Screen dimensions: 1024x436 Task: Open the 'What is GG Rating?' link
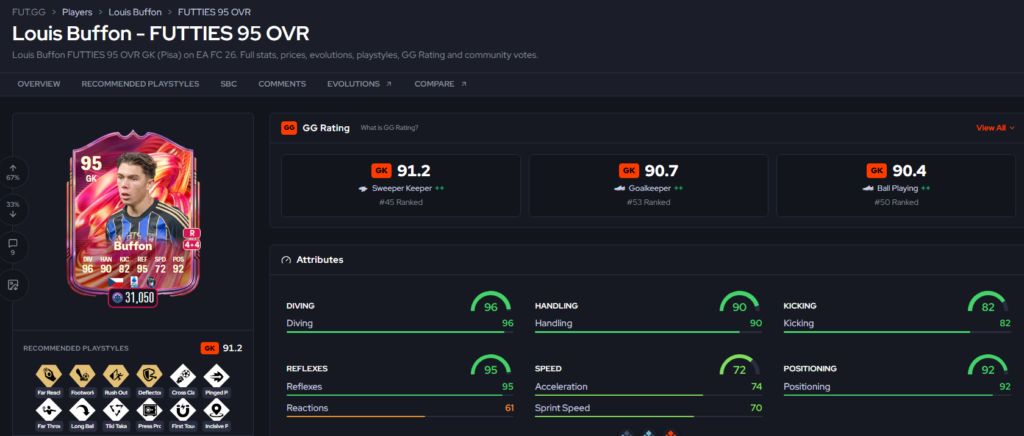tap(389, 128)
